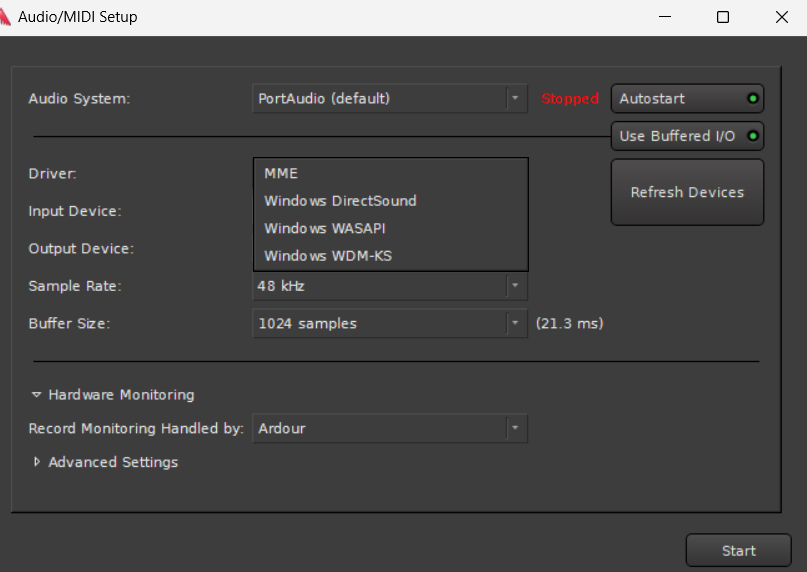Click the Sample Rate dropdown arrow
The image size is (807, 572).
click(515, 286)
